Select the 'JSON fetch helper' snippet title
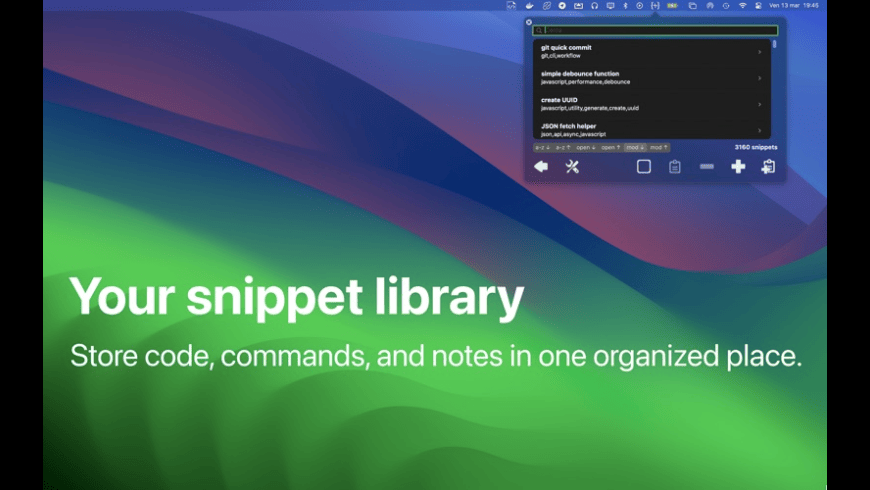The width and height of the screenshot is (870, 490). point(568,126)
